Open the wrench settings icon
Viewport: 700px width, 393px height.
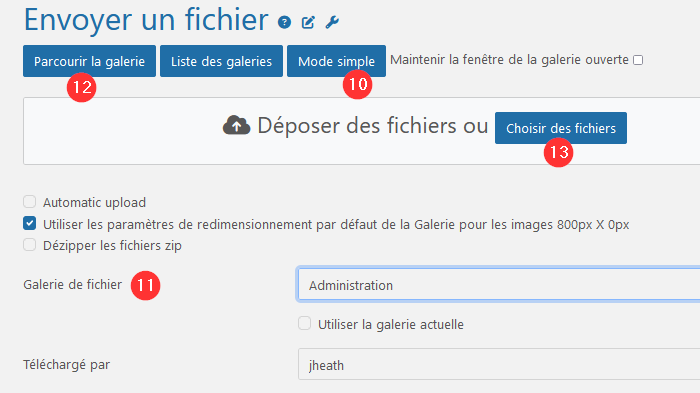click(x=332, y=22)
